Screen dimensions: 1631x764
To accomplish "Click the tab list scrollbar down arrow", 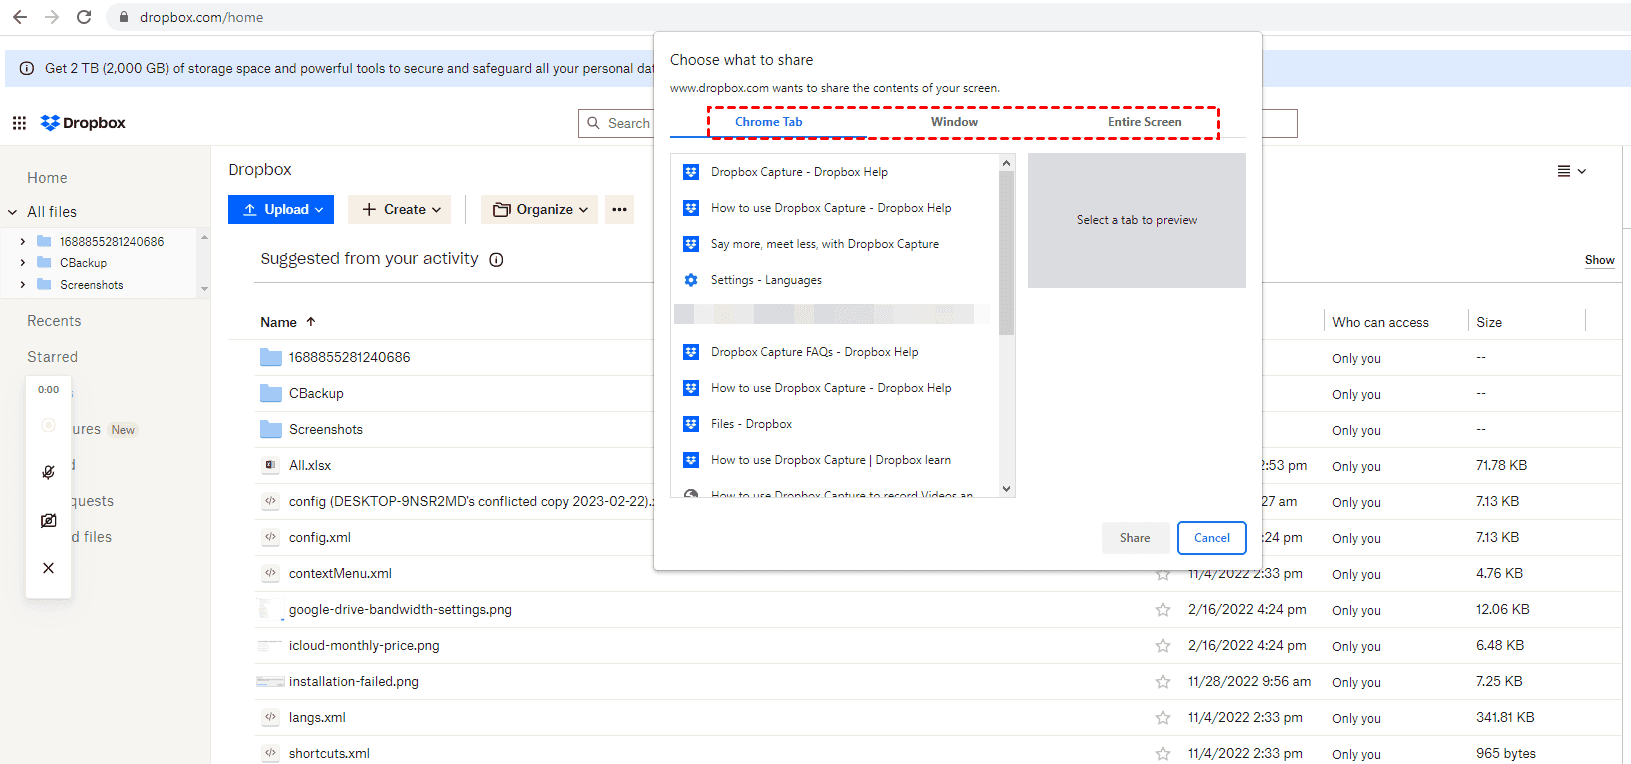I will (x=1007, y=489).
